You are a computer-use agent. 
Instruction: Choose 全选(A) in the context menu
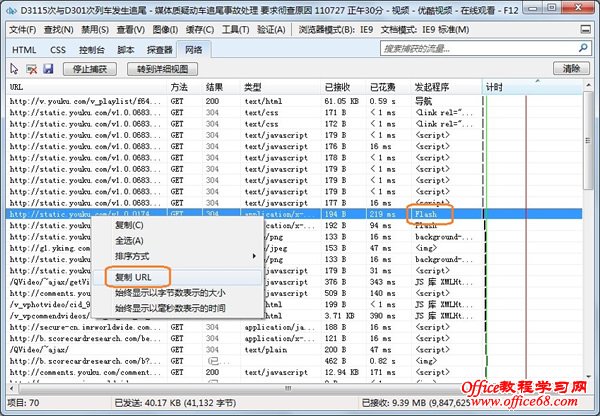129,241
